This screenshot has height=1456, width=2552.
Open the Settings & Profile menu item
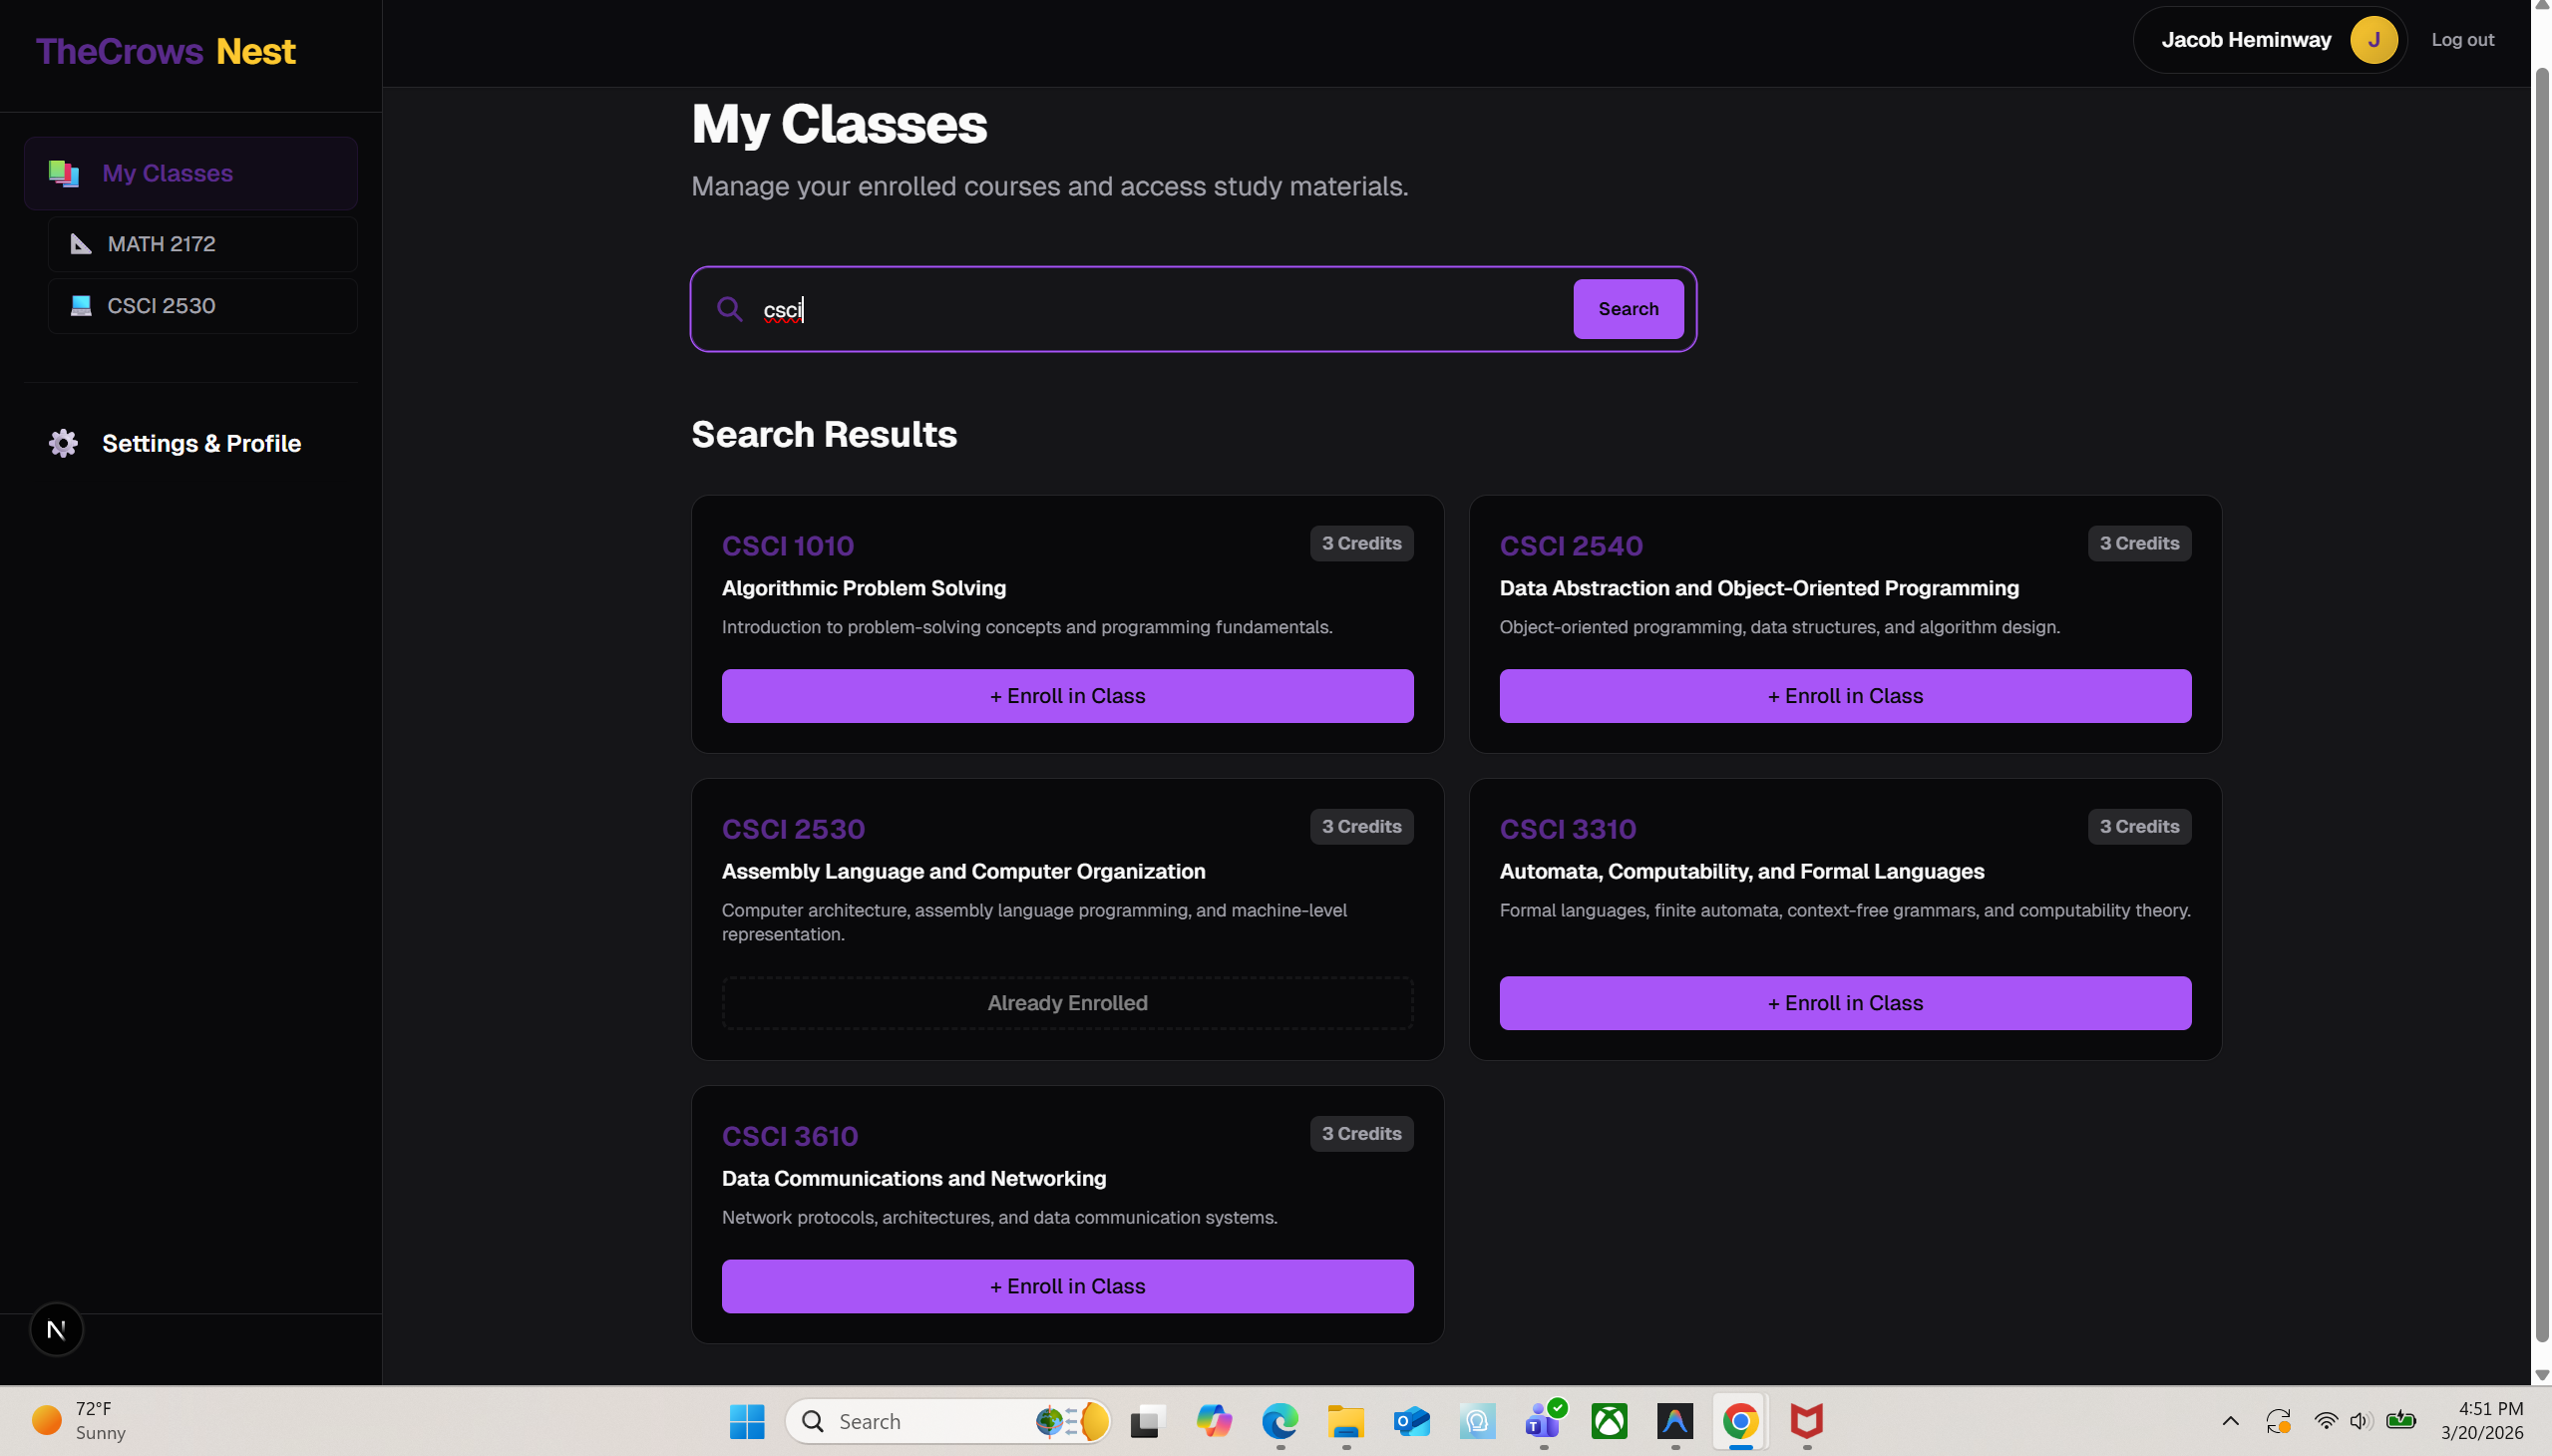click(201, 443)
